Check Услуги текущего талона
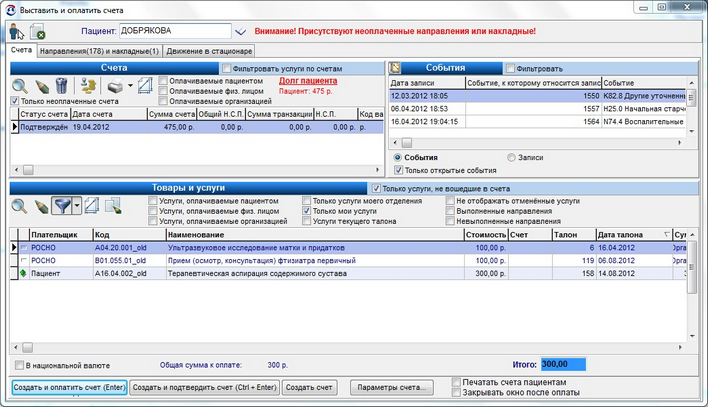The height and width of the screenshot is (407, 708). coord(307,221)
